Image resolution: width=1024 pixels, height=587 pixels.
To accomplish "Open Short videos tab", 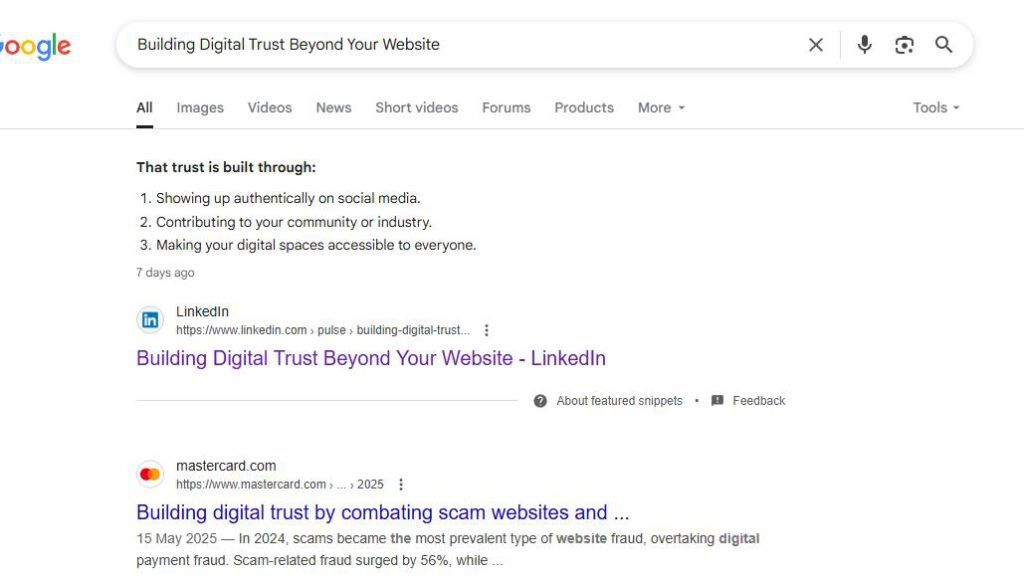I will [x=417, y=108].
